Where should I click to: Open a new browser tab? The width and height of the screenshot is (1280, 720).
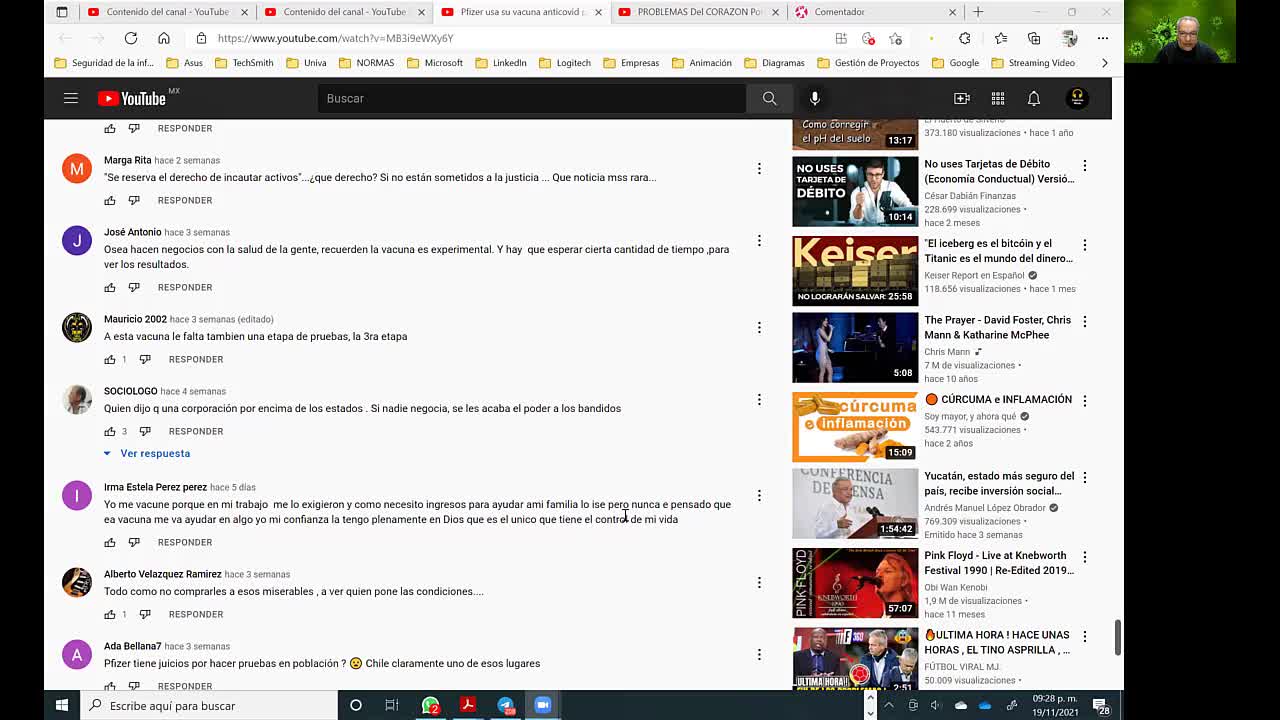coord(978,12)
